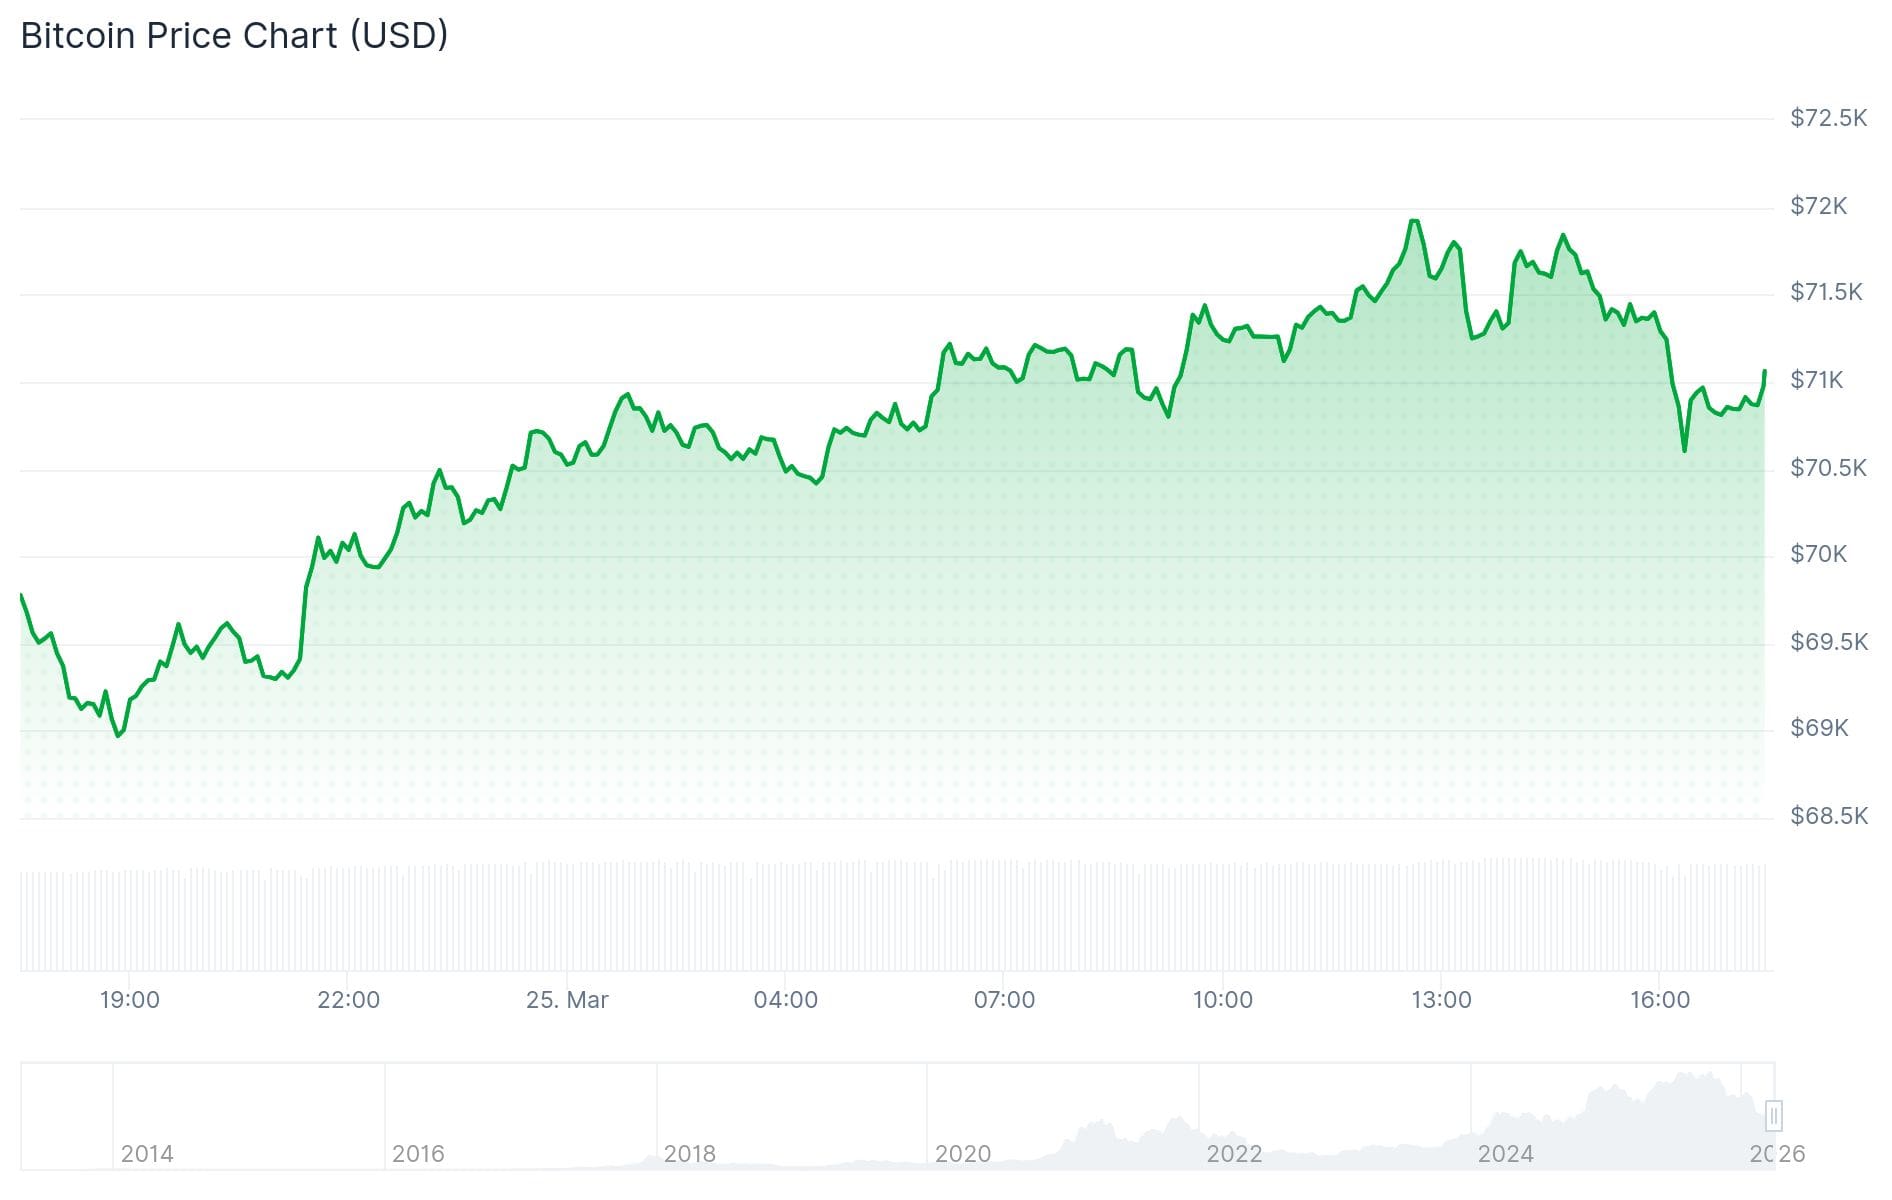The image size is (1892, 1200).
Task: Click the highest peak of the price line
Action: coord(1414,221)
